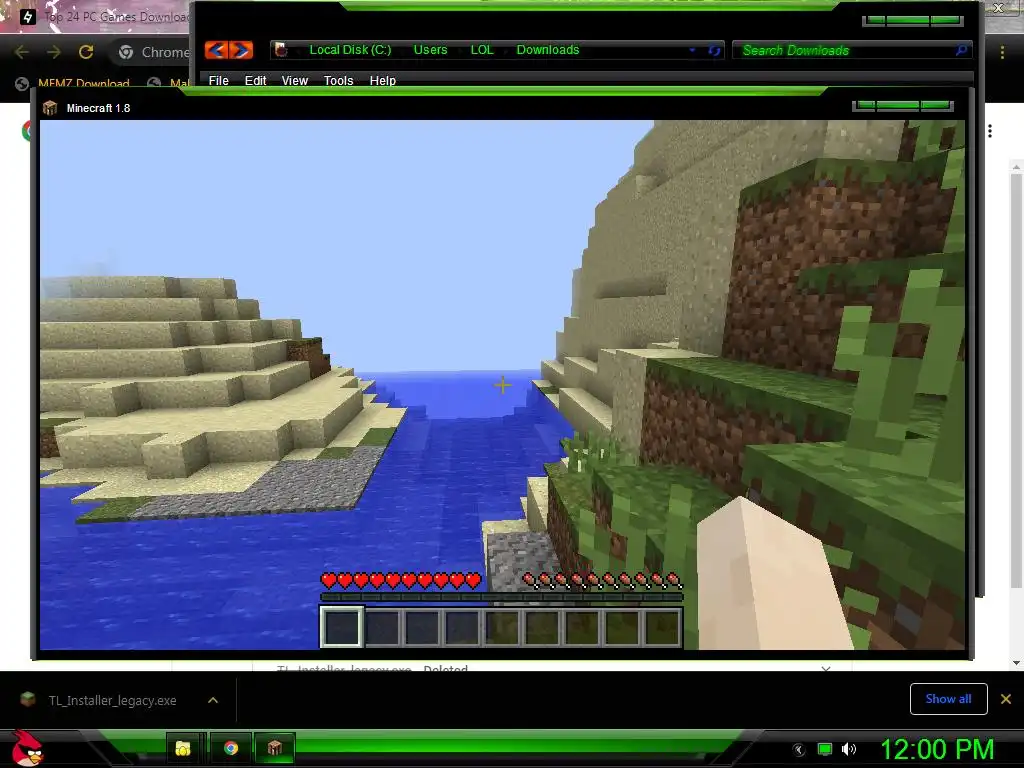Click the Chrome label in address bar

click(165, 52)
